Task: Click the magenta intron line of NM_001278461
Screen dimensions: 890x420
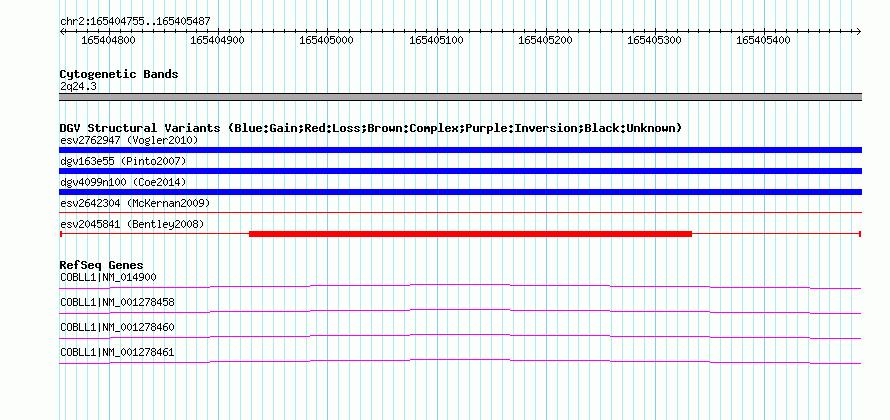Action: (x=460, y=361)
